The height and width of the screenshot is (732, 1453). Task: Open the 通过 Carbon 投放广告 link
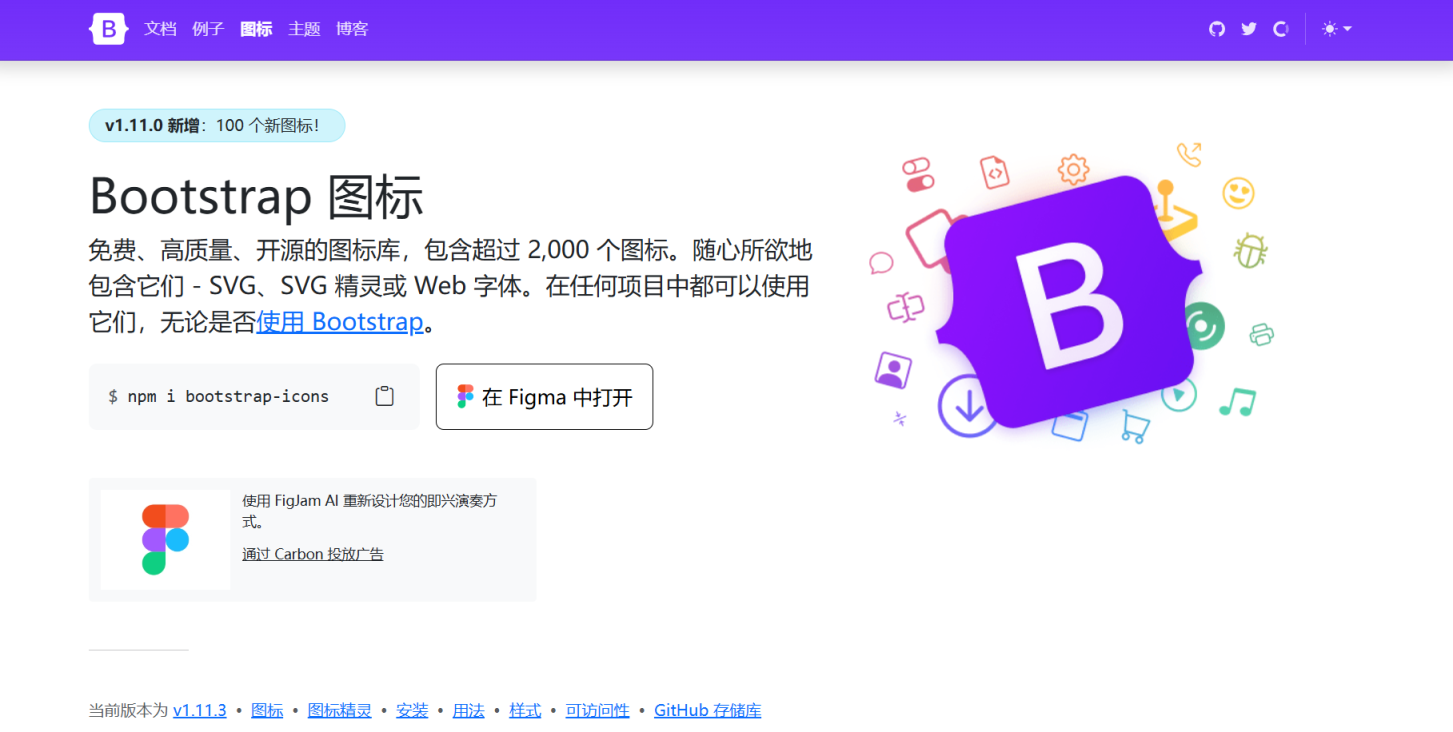[311, 553]
